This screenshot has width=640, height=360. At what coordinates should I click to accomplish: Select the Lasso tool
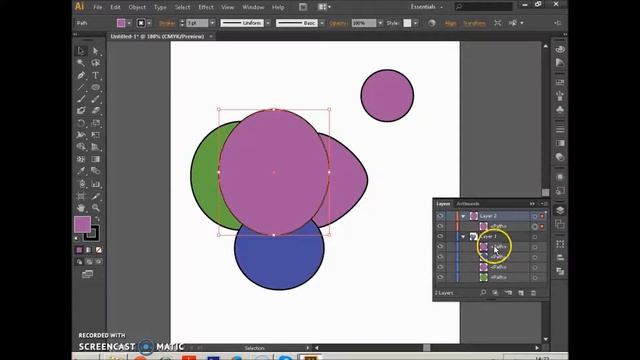point(96,63)
